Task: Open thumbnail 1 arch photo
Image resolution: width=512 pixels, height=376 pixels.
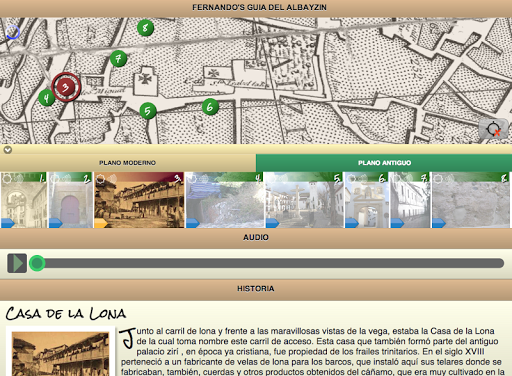Action: (24, 200)
